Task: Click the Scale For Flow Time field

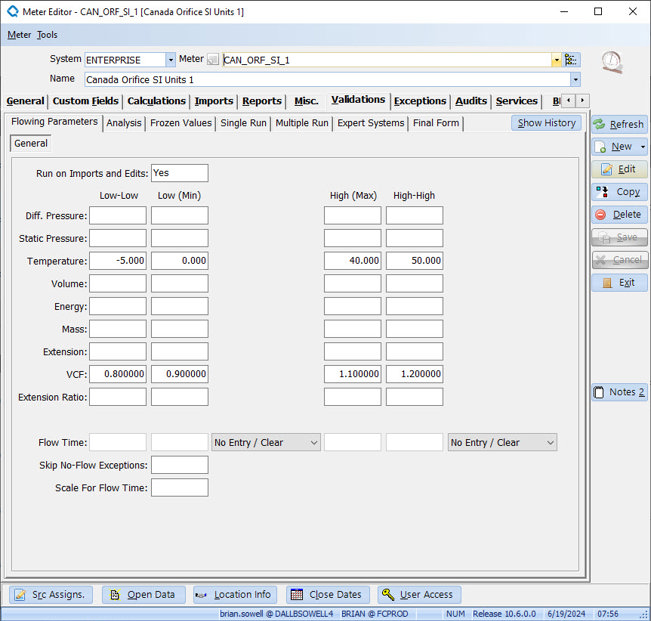Action: pyautogui.click(x=180, y=488)
